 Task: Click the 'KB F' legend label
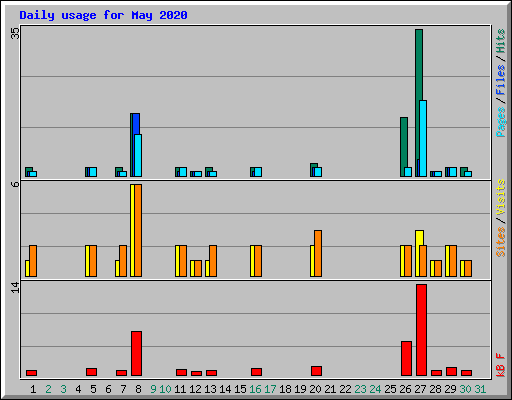[x=500, y=365]
